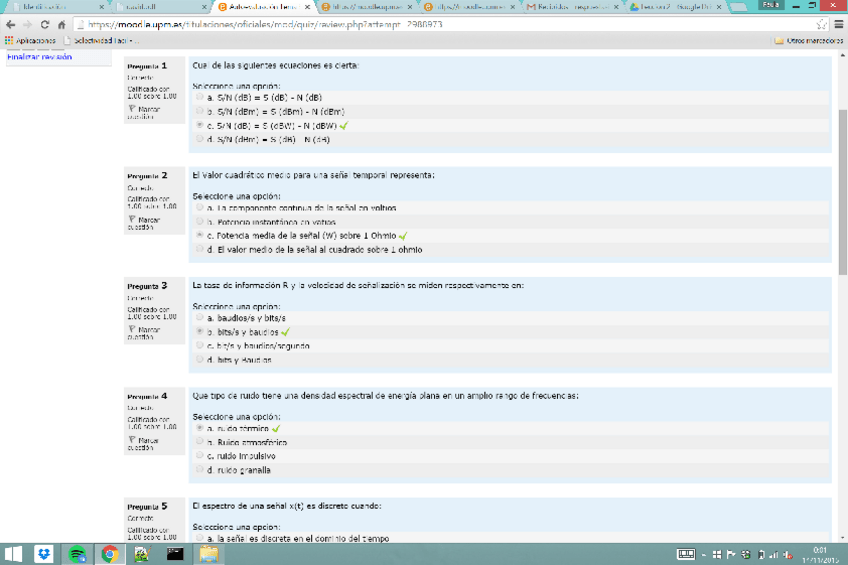Close the Leccion 7 Google Drive tab
The width and height of the screenshot is (848, 565).
[x=719, y=7]
